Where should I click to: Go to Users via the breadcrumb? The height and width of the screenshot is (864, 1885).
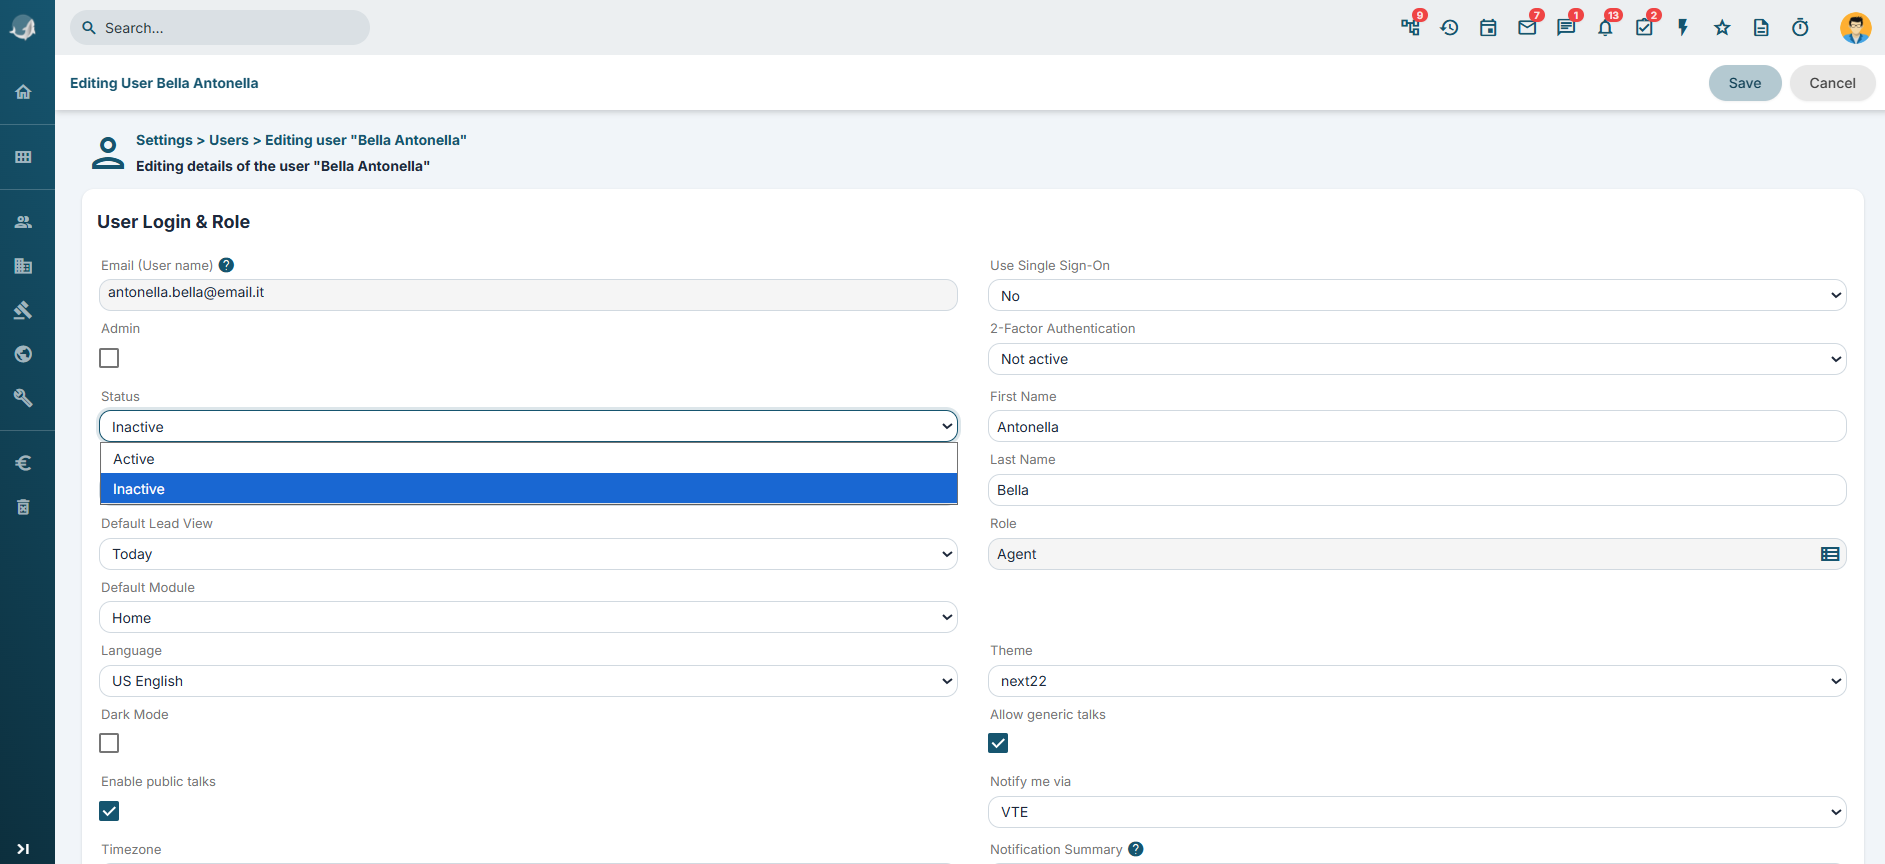click(229, 140)
